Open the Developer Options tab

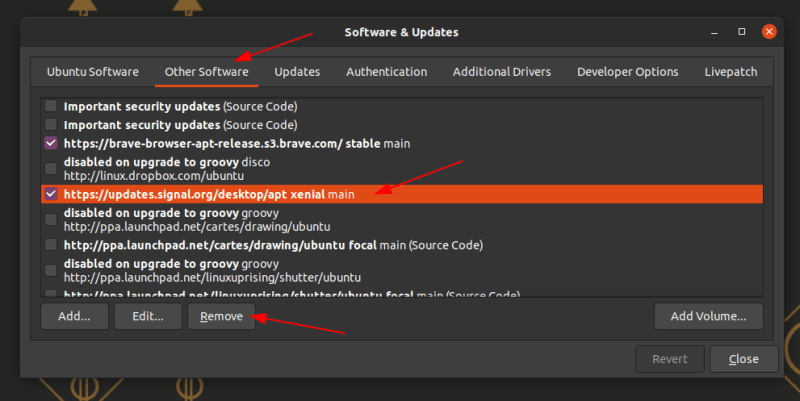[x=627, y=72]
